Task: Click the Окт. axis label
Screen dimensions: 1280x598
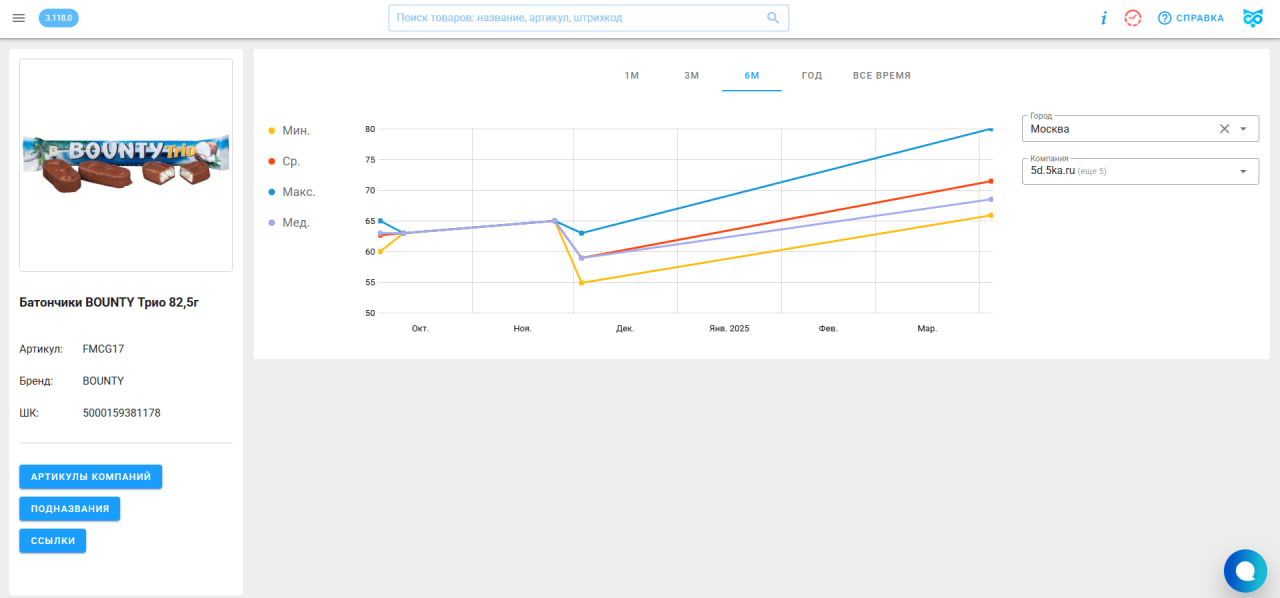Action: tap(420, 329)
